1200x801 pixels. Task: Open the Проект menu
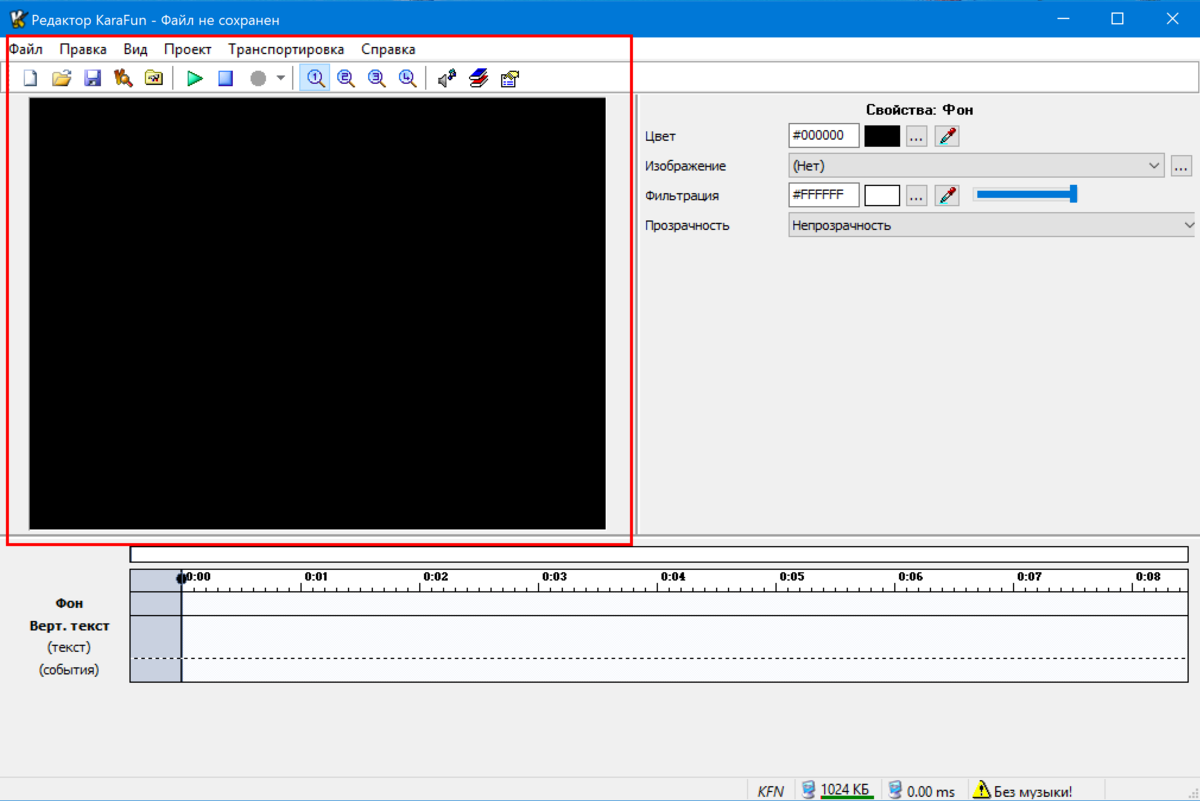(188, 49)
